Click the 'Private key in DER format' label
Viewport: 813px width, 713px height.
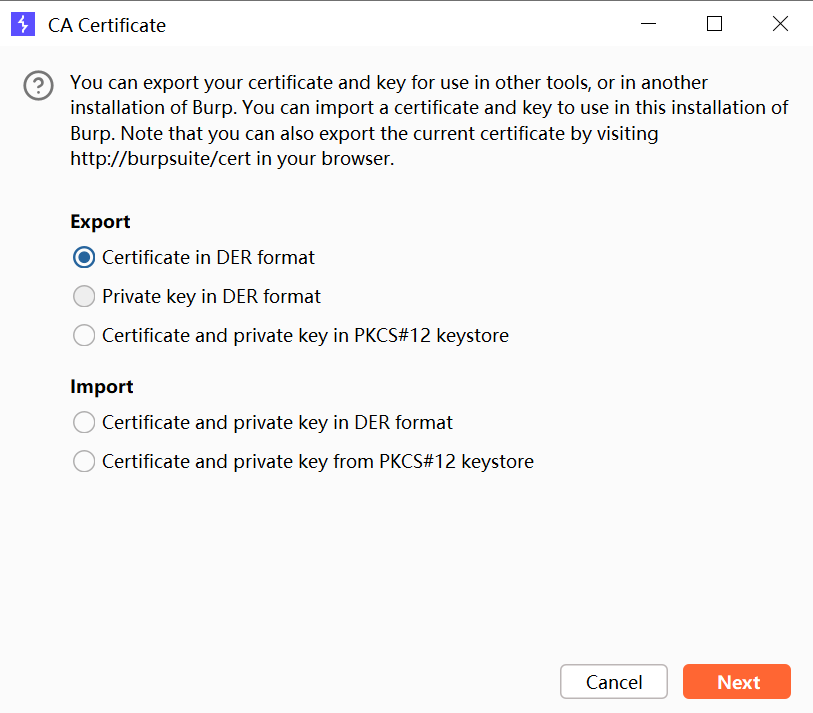point(211,297)
